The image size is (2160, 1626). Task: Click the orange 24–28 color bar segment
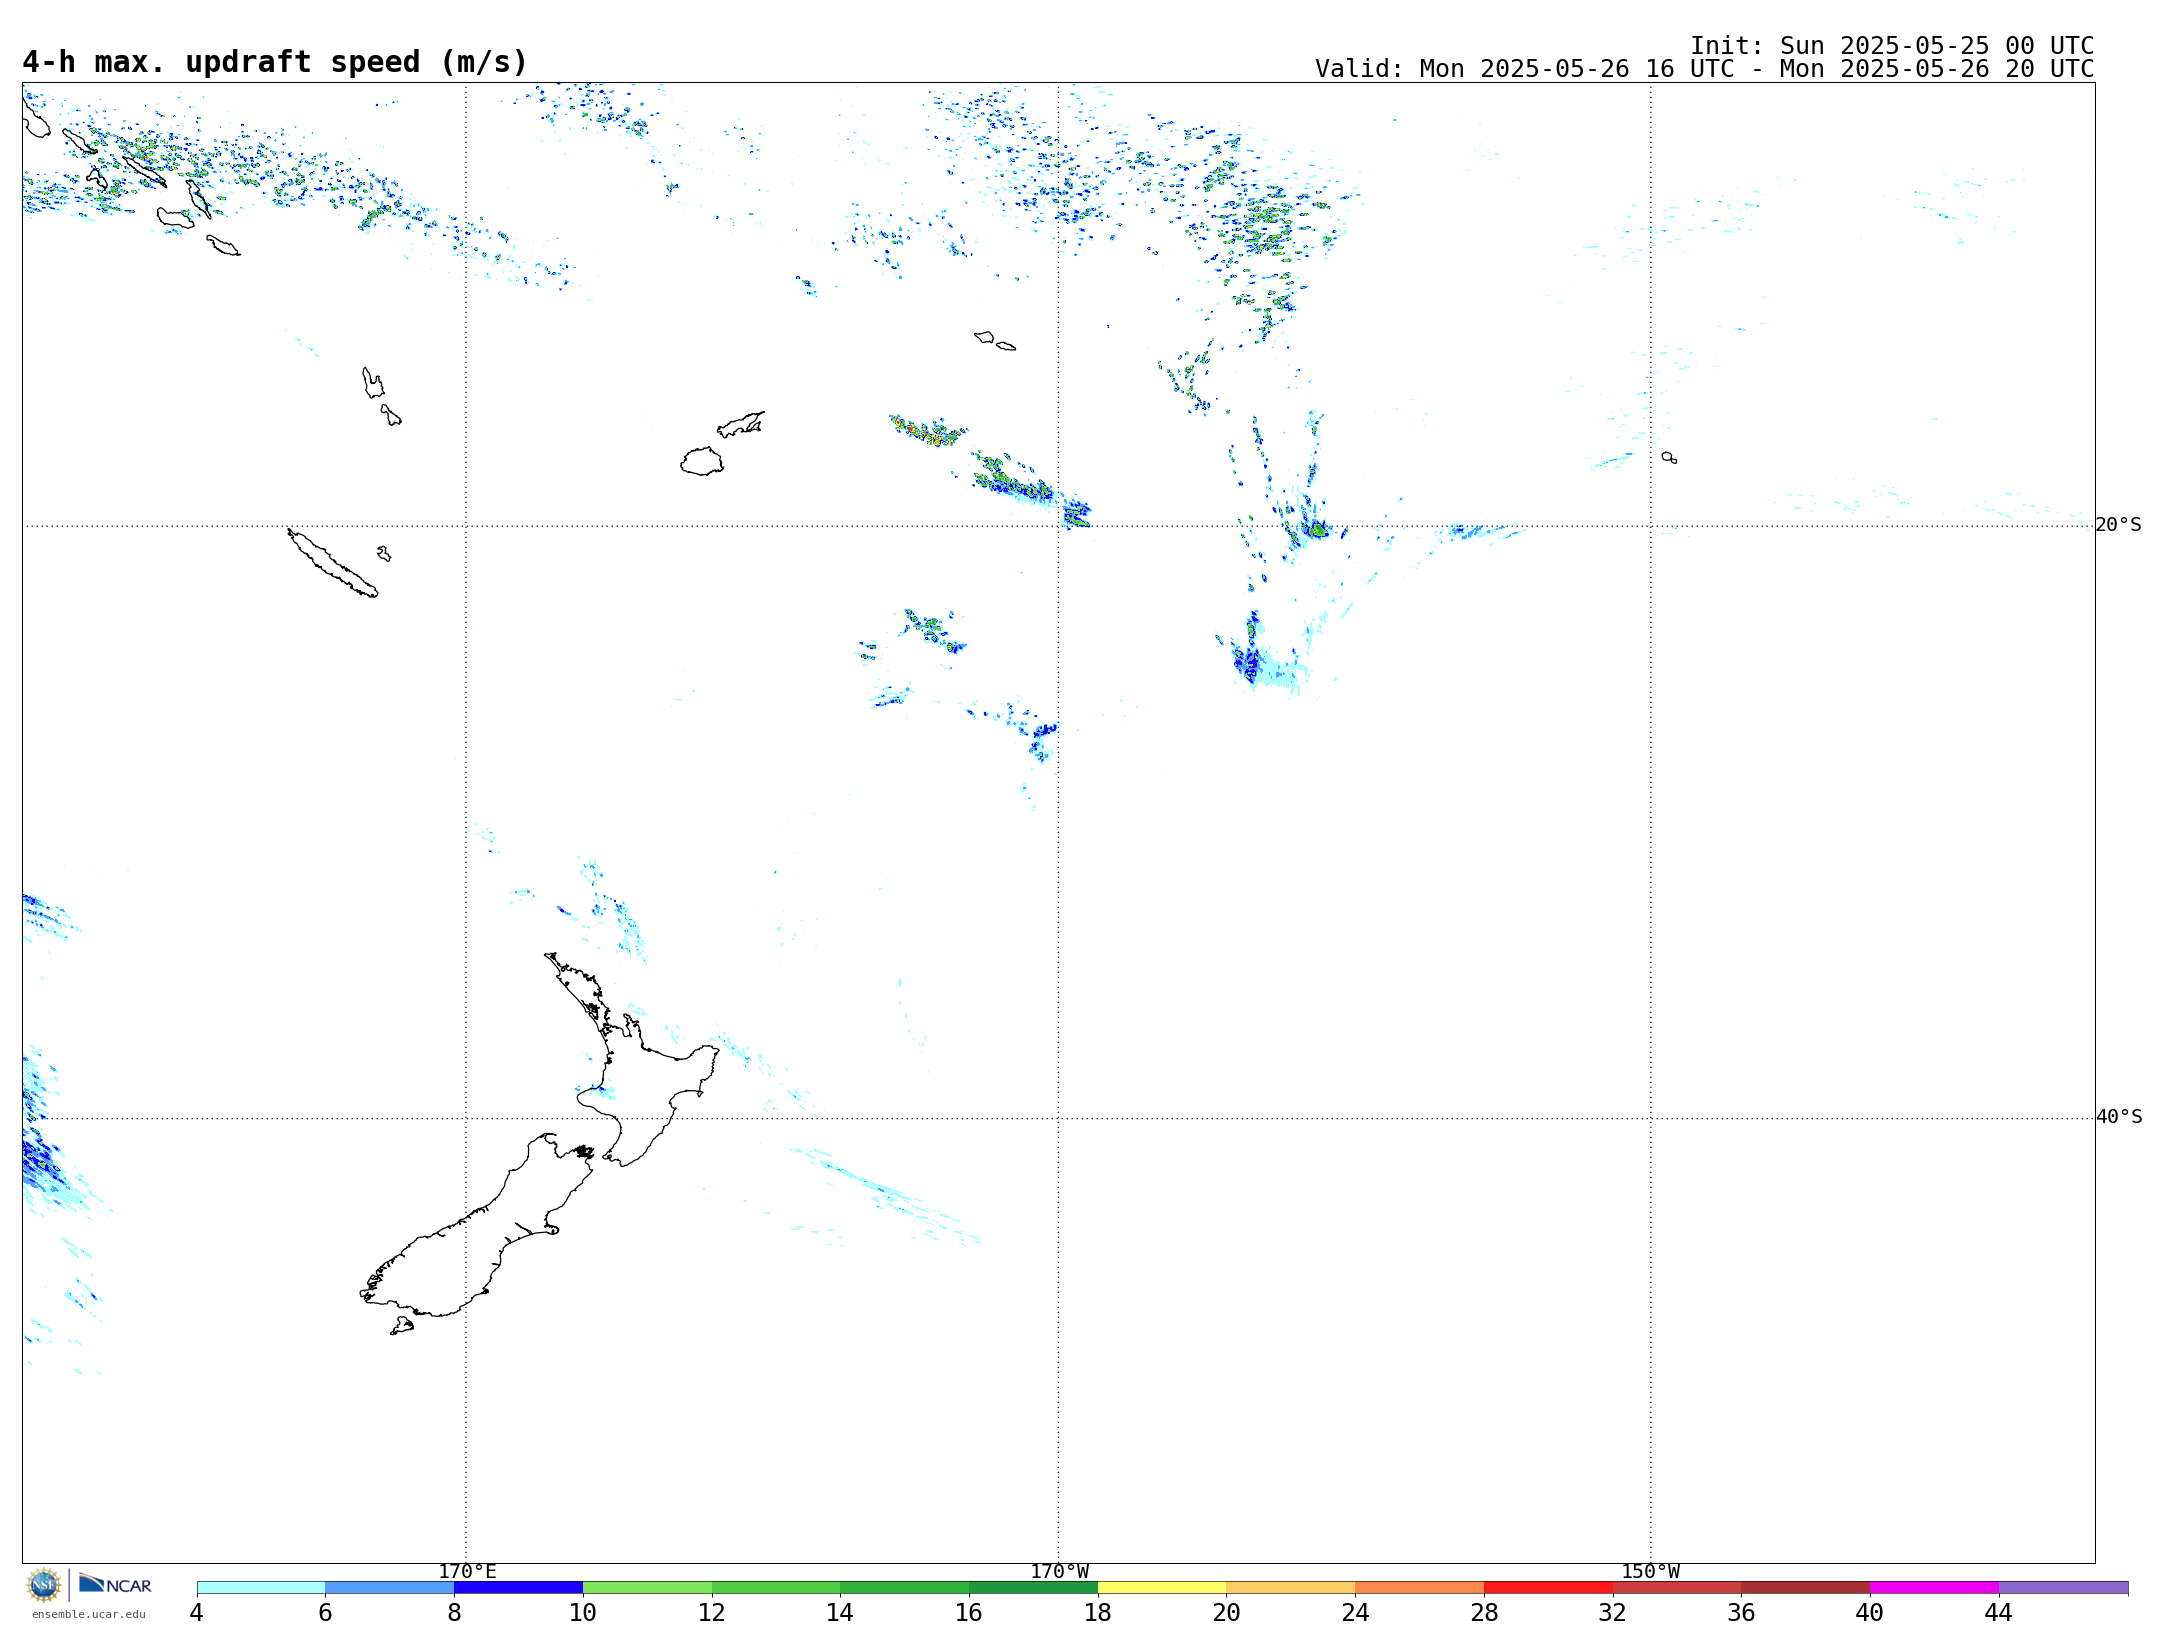(1419, 1588)
